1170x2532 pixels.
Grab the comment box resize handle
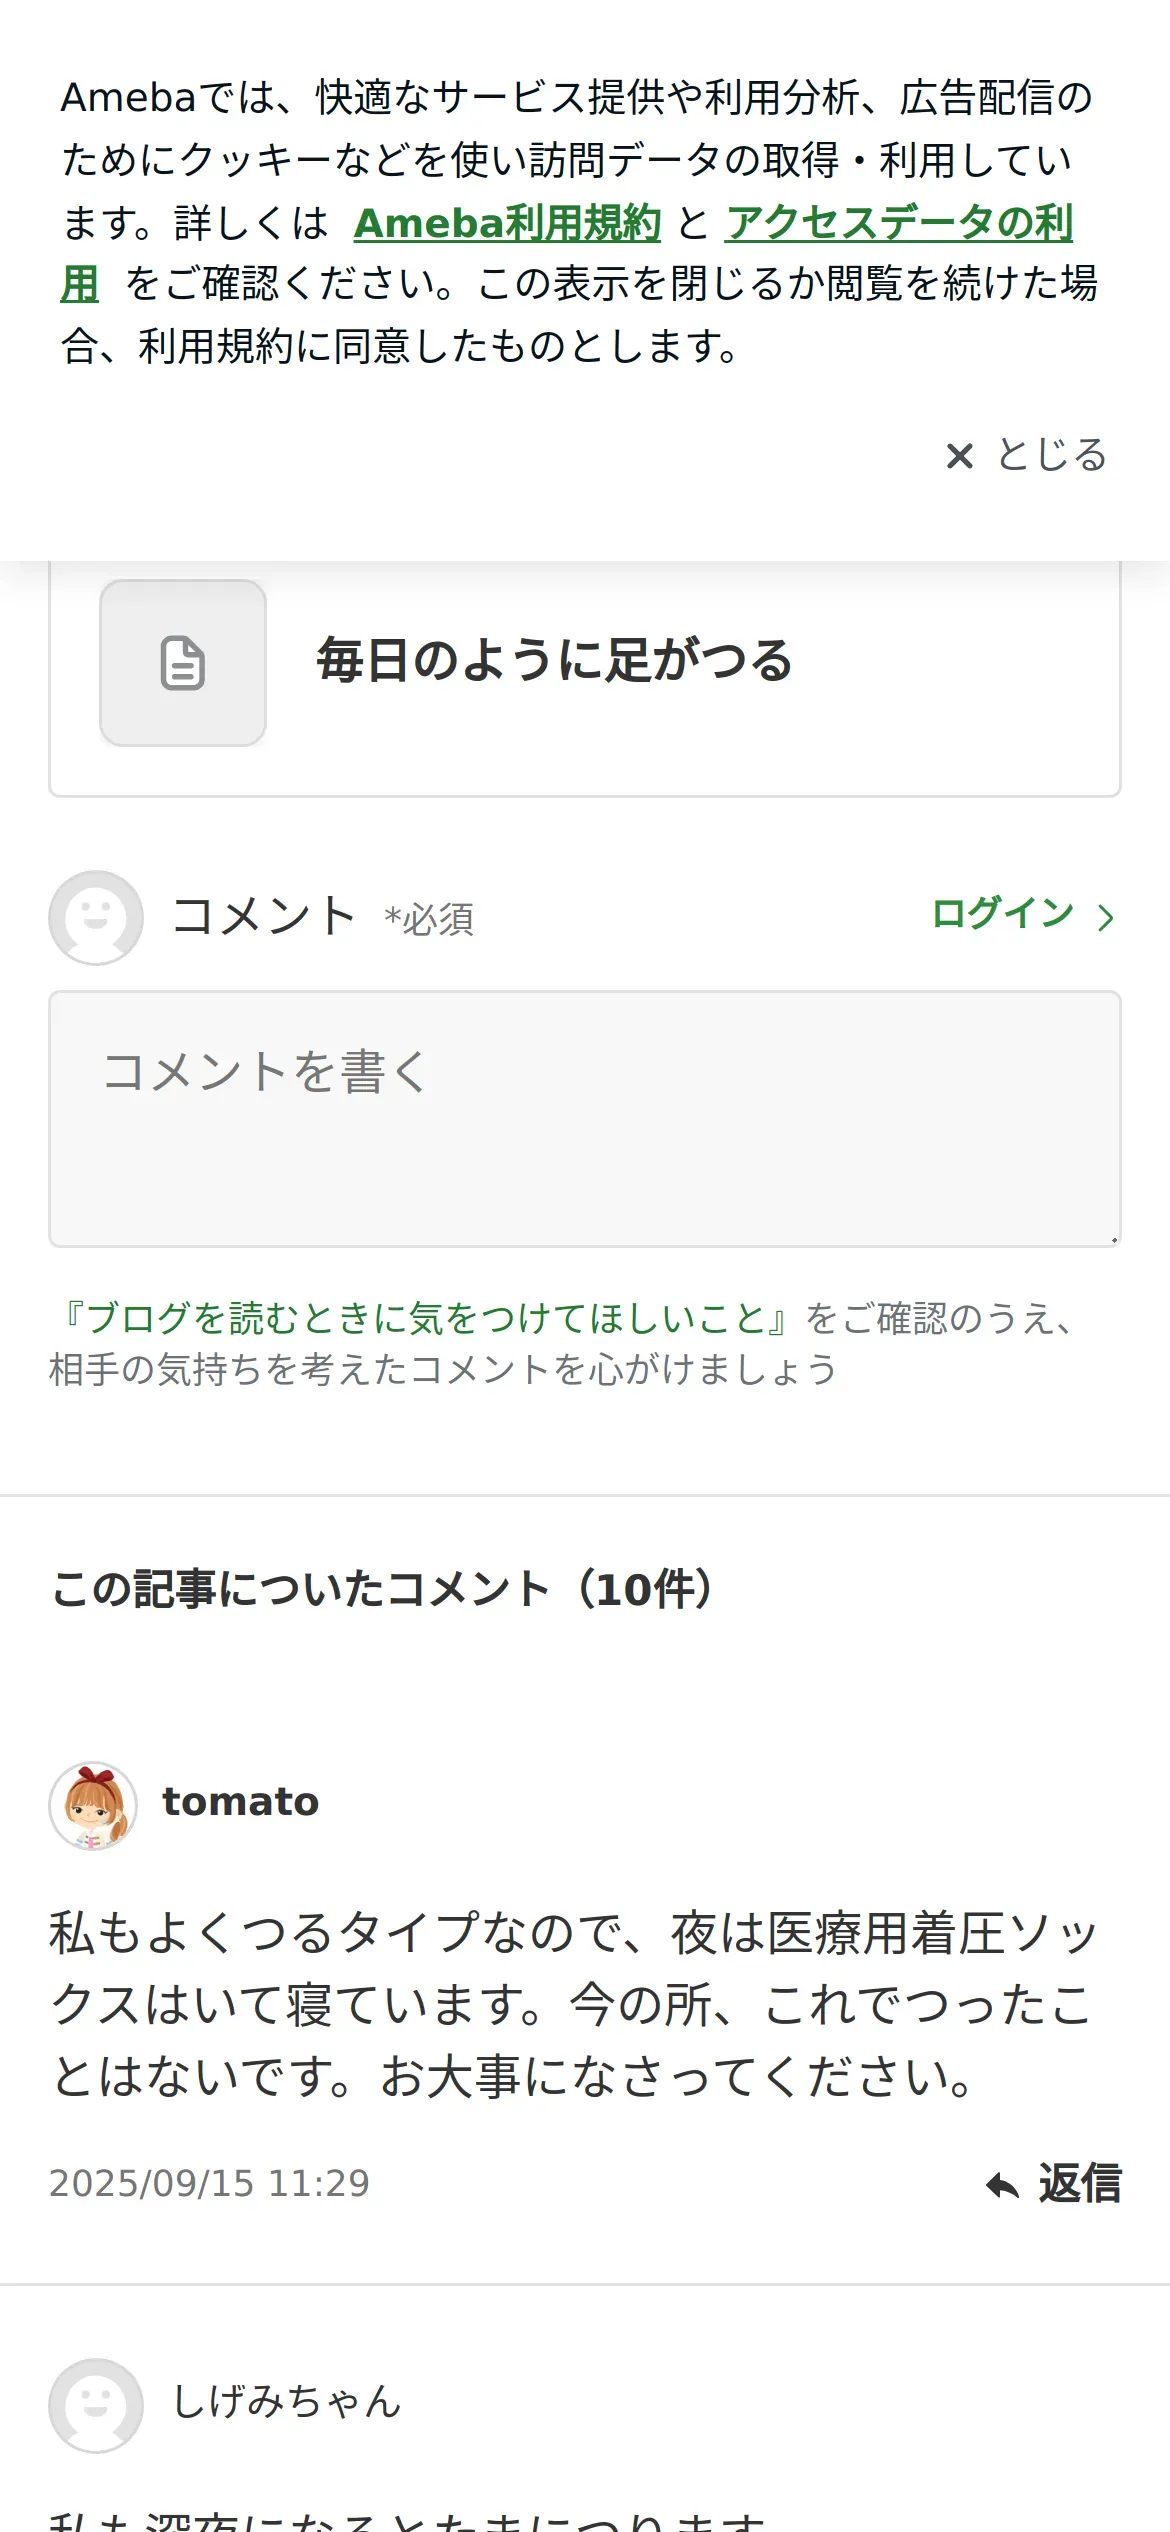(1113, 1239)
